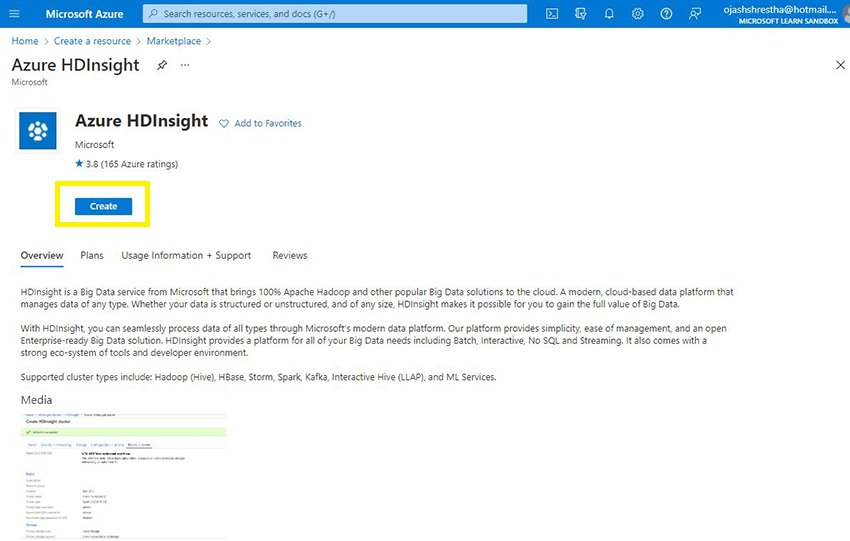Open the notifications bell

[609, 14]
